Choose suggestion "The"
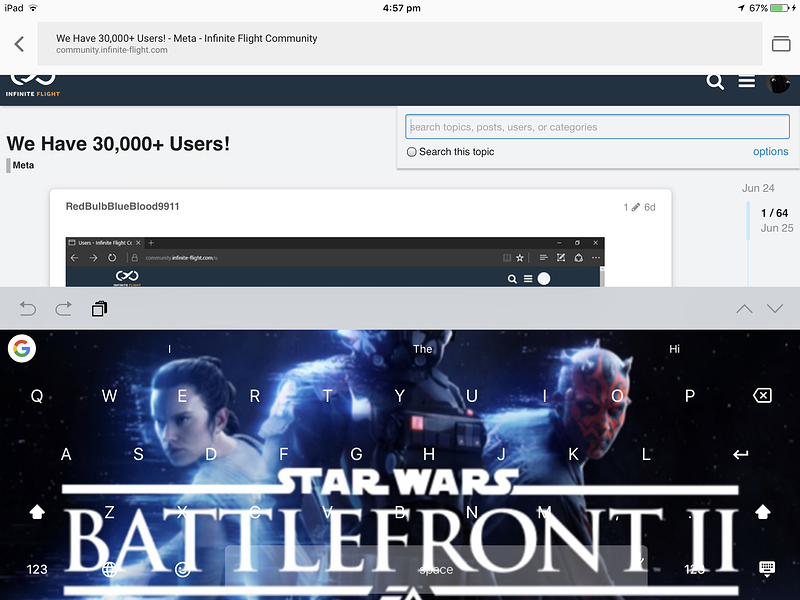This screenshot has height=600, width=800. tap(422, 349)
